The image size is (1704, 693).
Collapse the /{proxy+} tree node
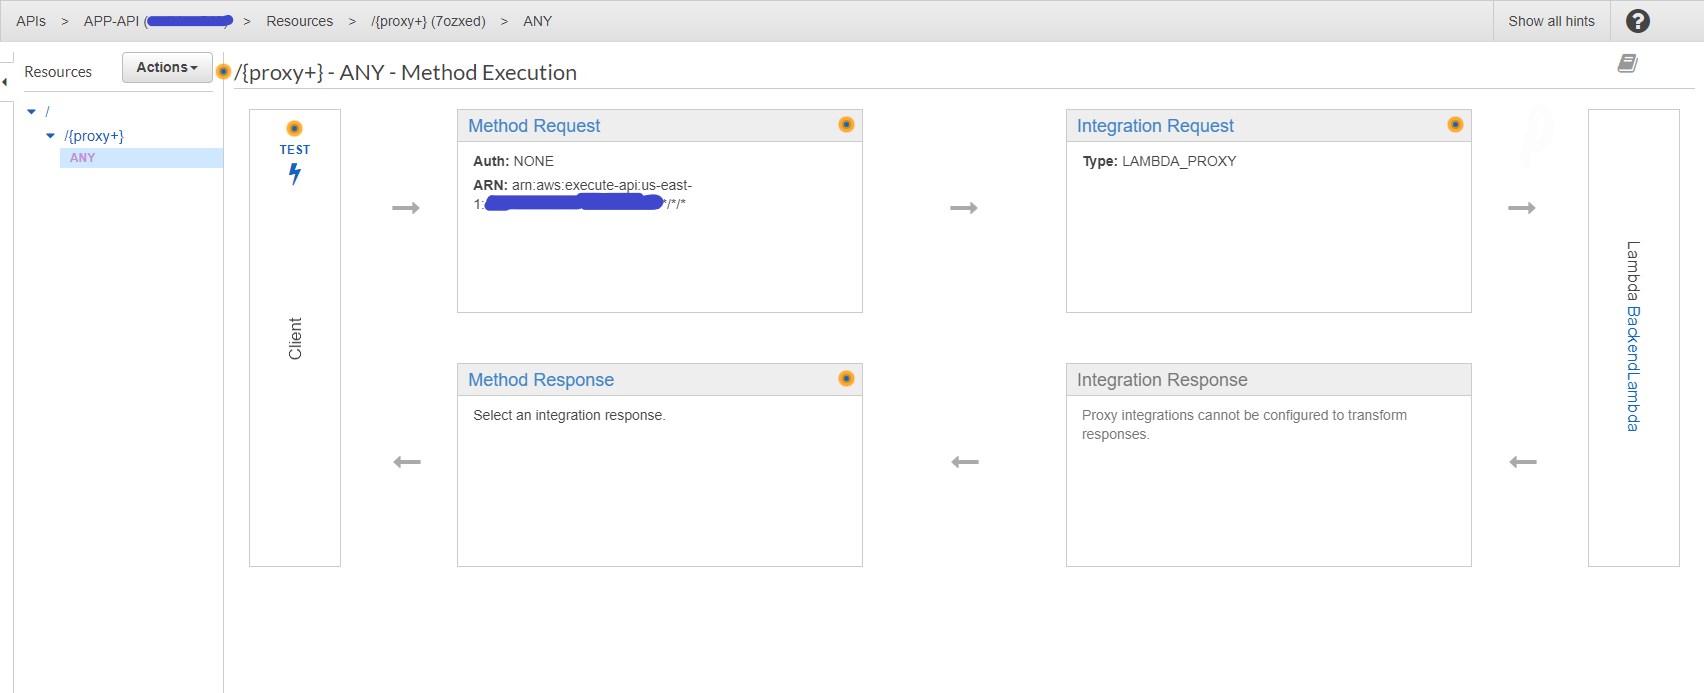(x=50, y=136)
